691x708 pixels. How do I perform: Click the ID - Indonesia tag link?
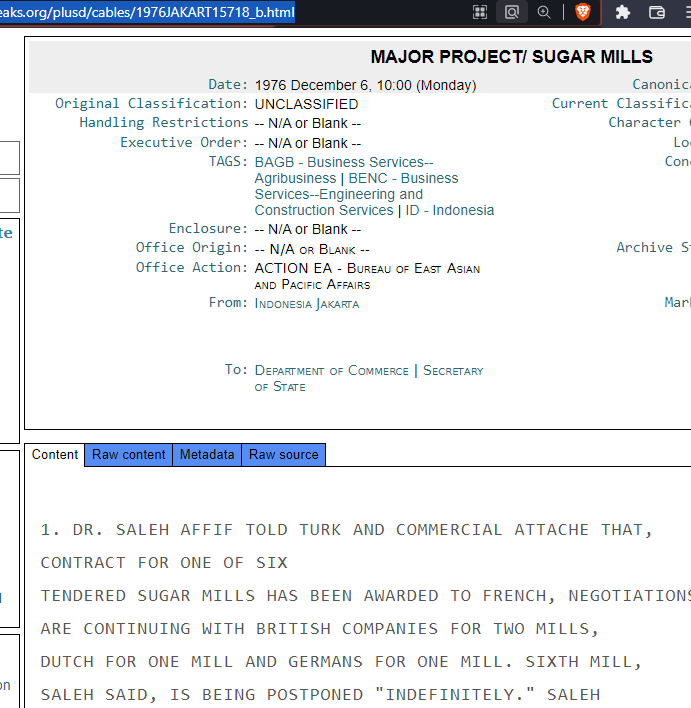pos(449,210)
